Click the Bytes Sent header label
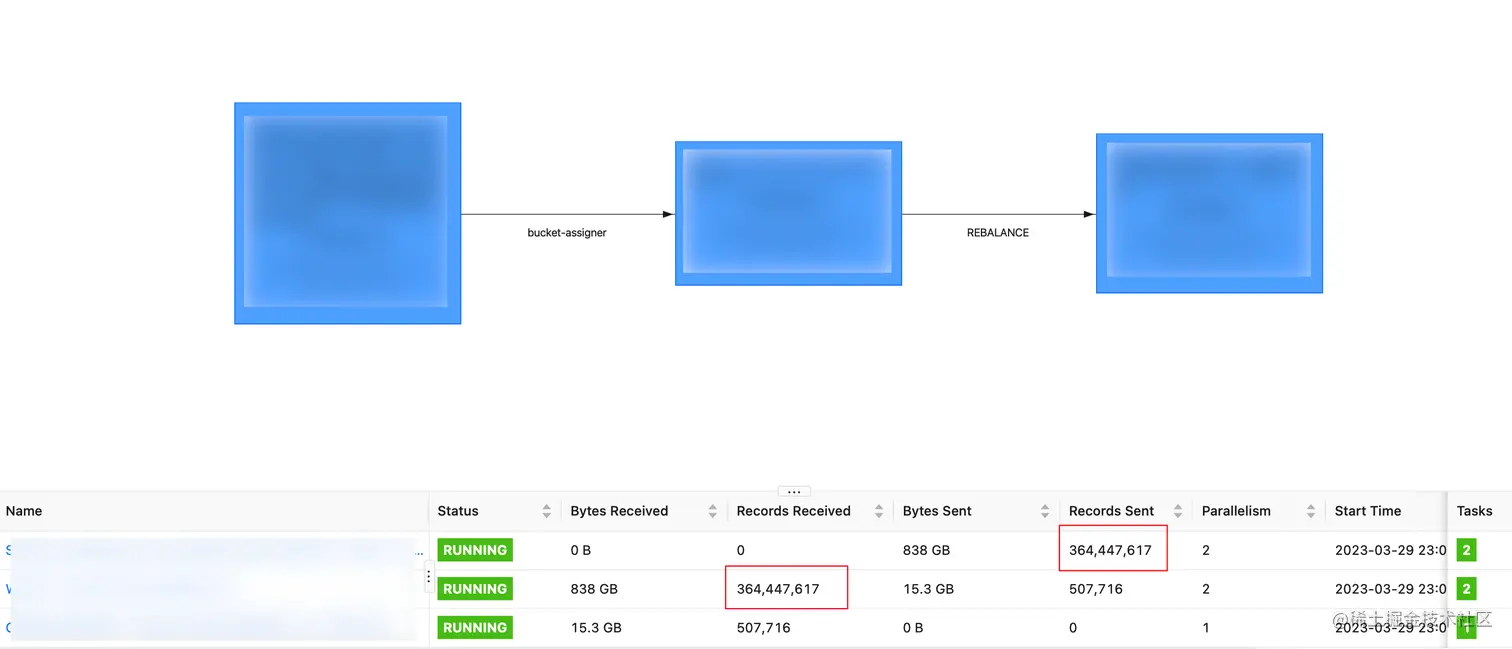This screenshot has height=649, width=1512. point(937,511)
